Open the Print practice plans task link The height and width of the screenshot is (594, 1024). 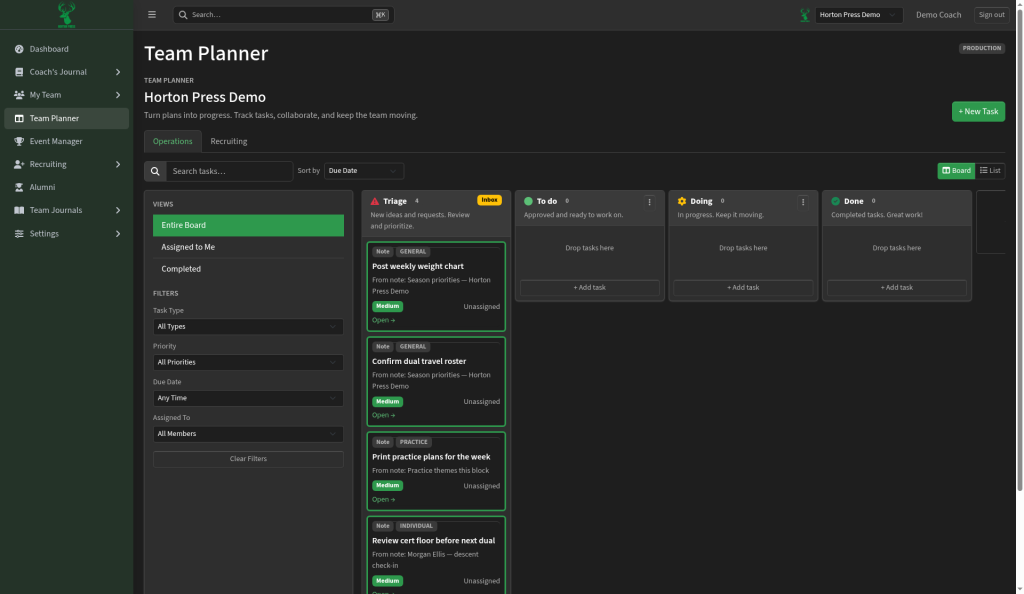click(383, 499)
